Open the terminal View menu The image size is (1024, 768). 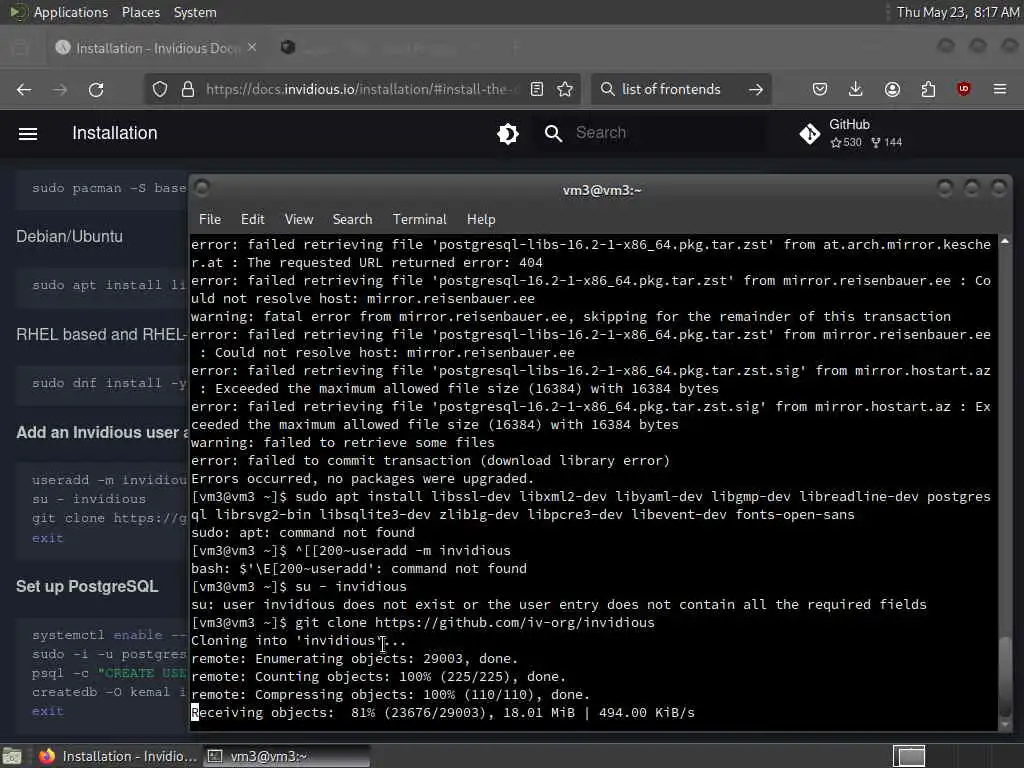click(x=299, y=219)
